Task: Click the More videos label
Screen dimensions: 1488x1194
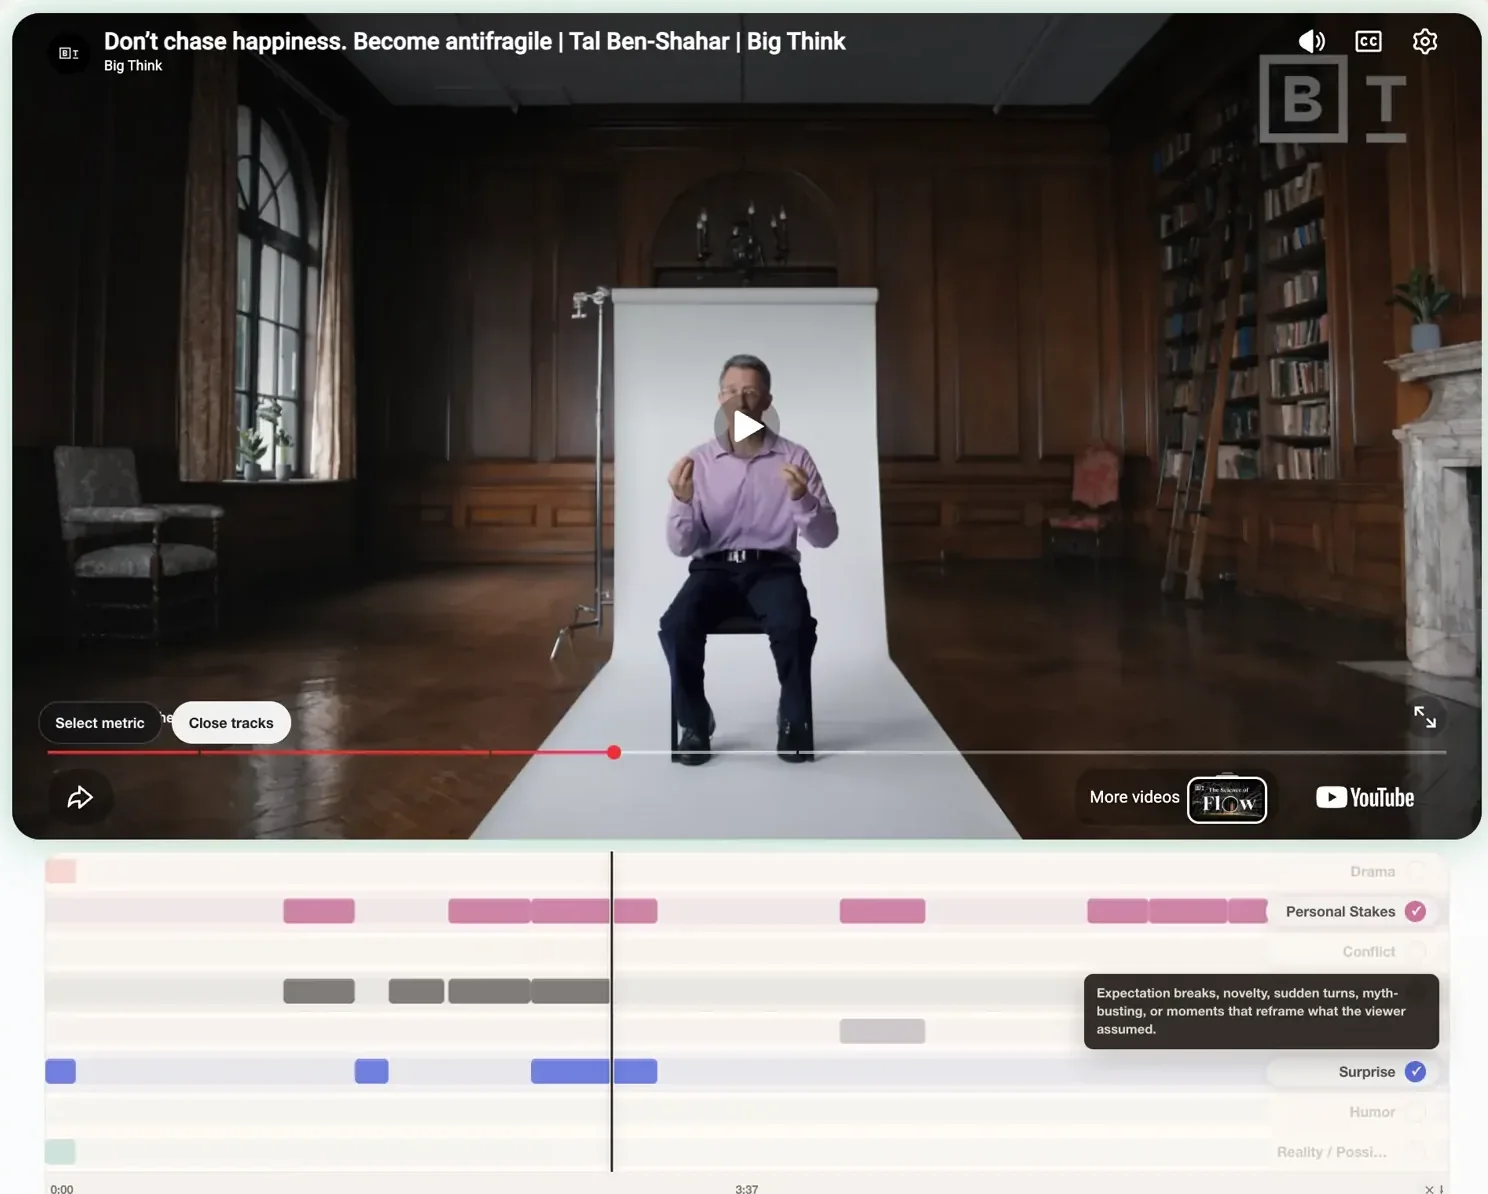Action: coord(1134,797)
